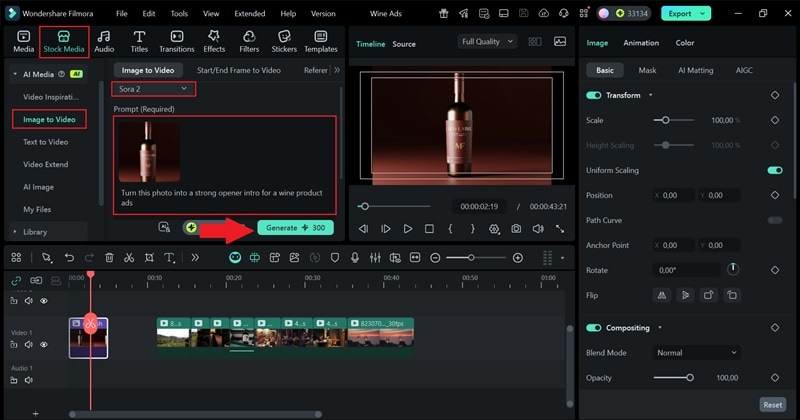Select the Split scissors tool in toolbar
This screenshot has height=420, width=800.
129,258
